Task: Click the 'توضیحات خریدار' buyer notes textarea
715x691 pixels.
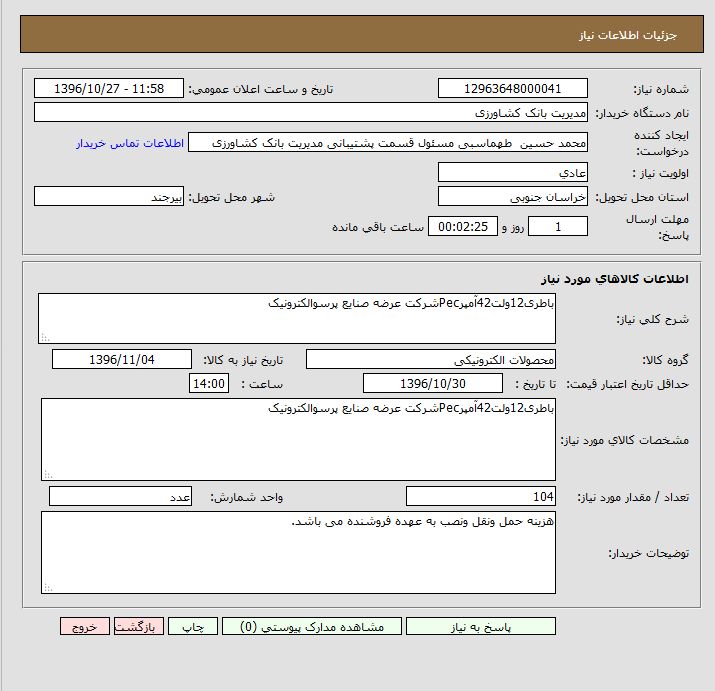Action: click(x=298, y=552)
